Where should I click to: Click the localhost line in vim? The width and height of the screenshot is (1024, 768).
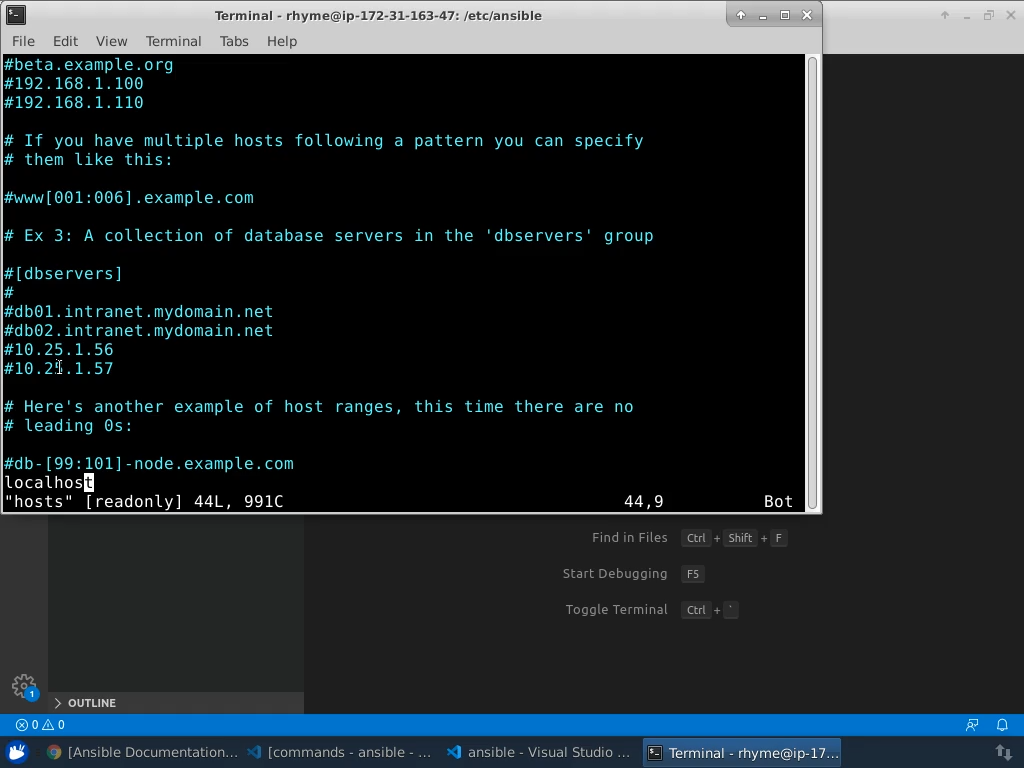(x=49, y=483)
